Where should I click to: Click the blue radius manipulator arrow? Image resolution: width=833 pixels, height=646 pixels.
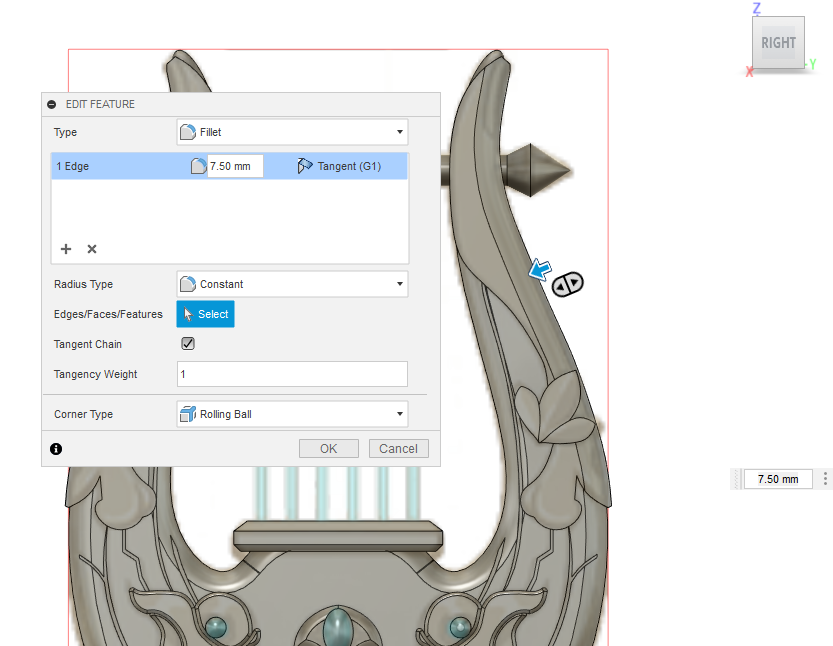[540, 270]
